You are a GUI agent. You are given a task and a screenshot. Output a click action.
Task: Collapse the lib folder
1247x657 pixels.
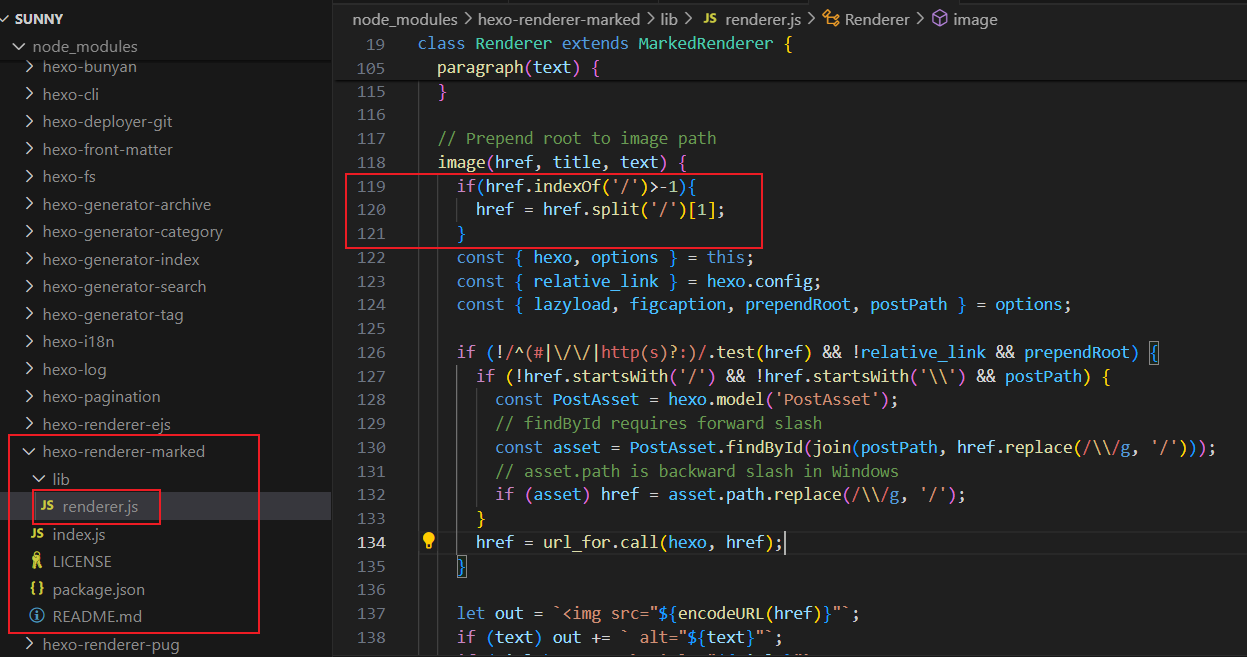click(x=39, y=479)
